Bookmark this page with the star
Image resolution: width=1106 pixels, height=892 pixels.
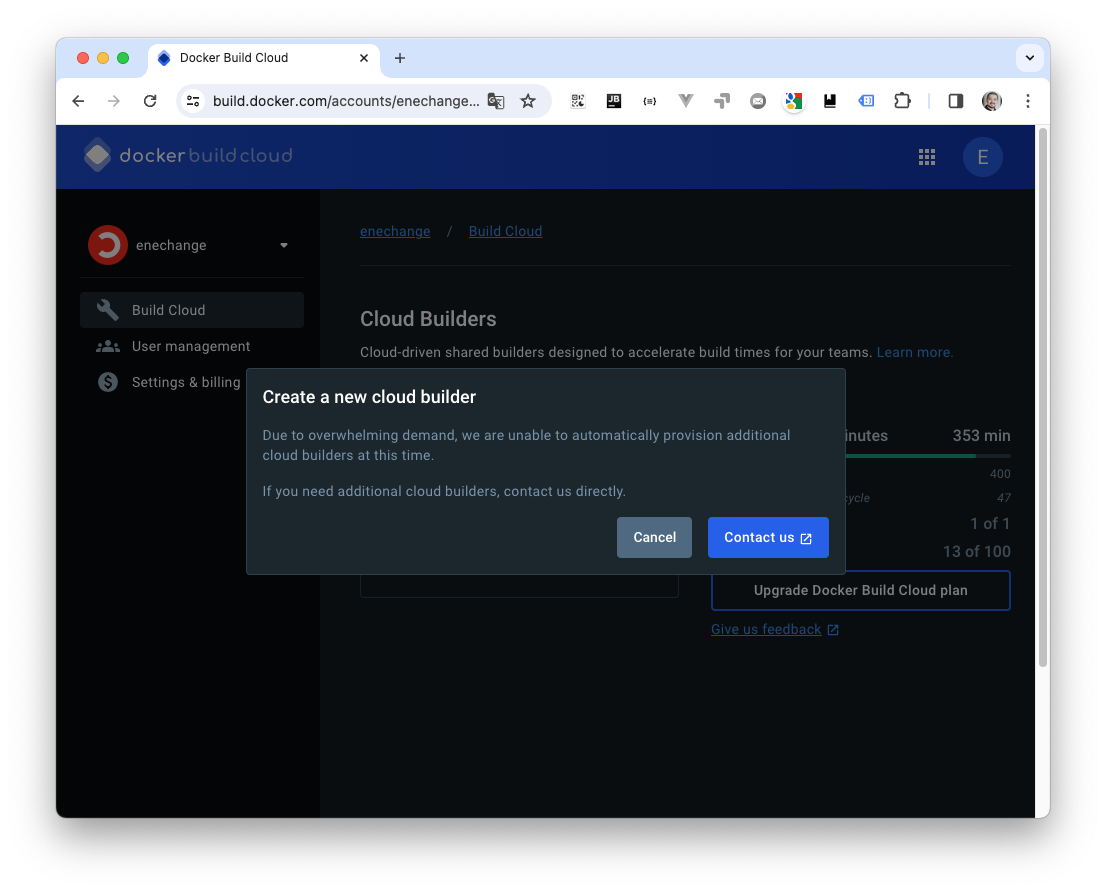point(528,101)
